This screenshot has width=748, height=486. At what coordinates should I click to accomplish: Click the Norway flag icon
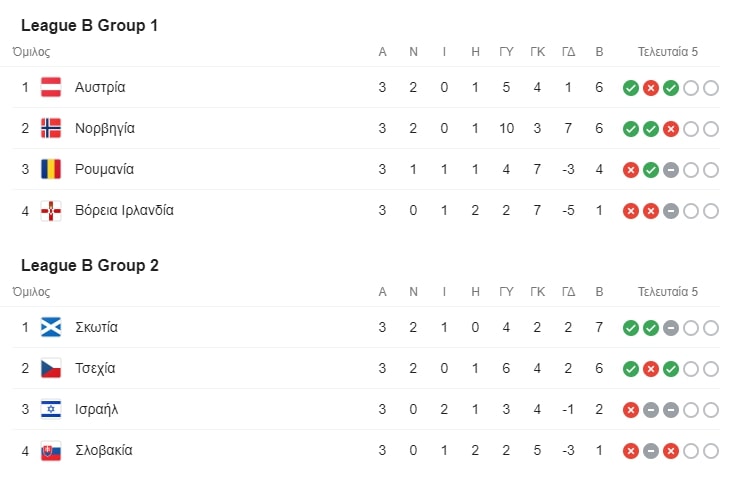point(51,128)
